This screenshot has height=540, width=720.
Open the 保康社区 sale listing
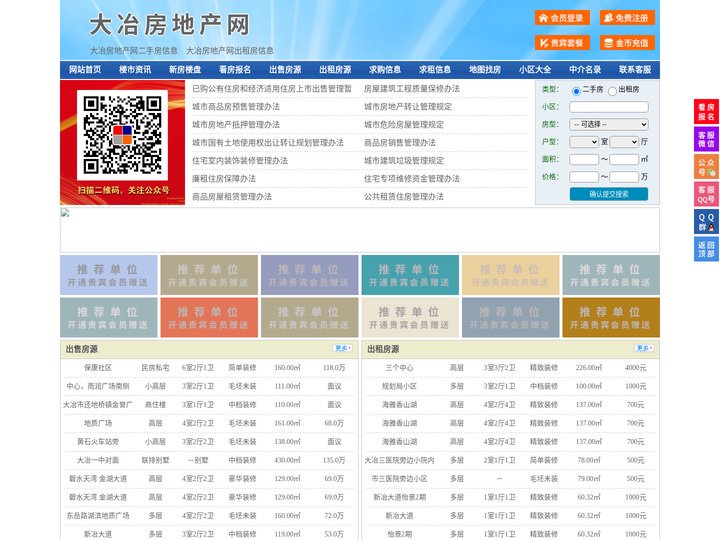coord(97,367)
